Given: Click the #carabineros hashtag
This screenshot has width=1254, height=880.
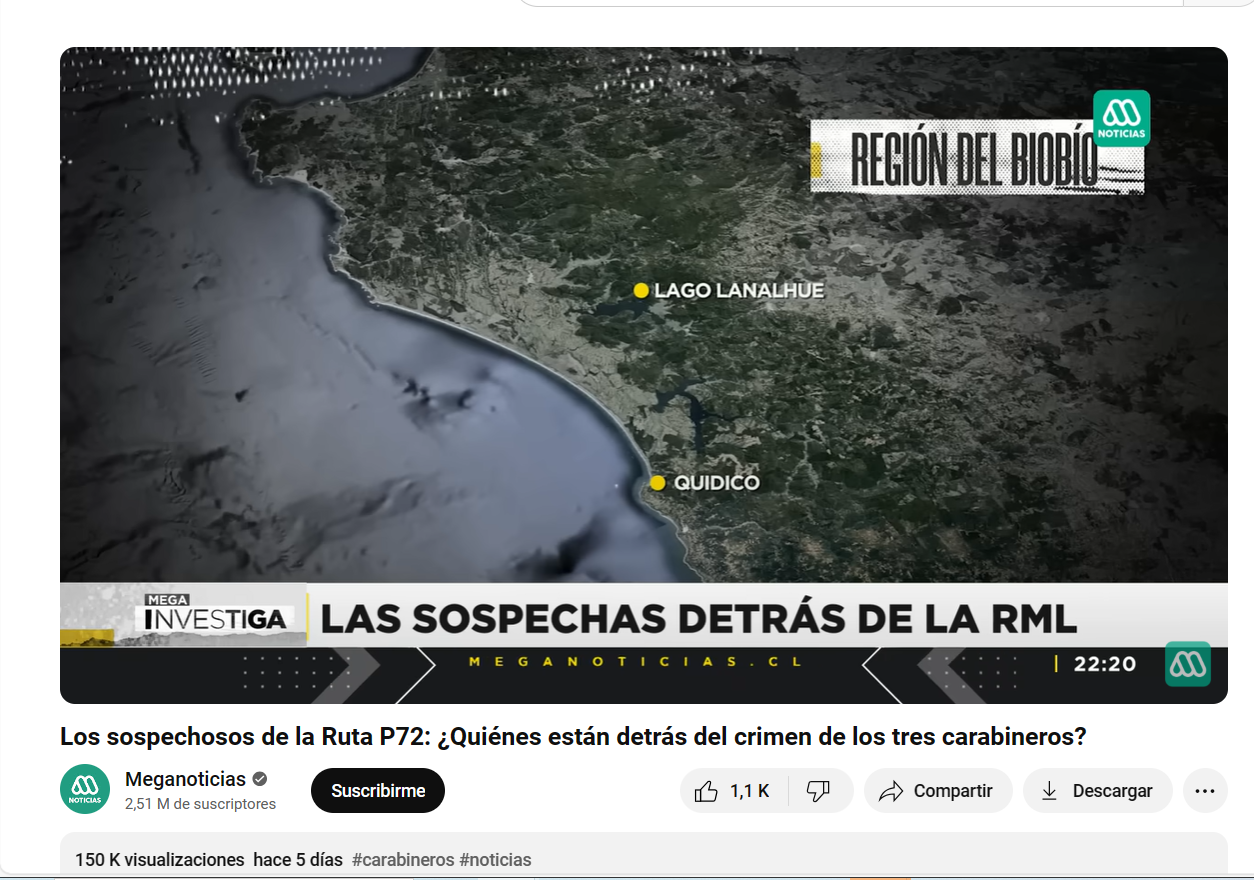Looking at the screenshot, I should coord(403,860).
